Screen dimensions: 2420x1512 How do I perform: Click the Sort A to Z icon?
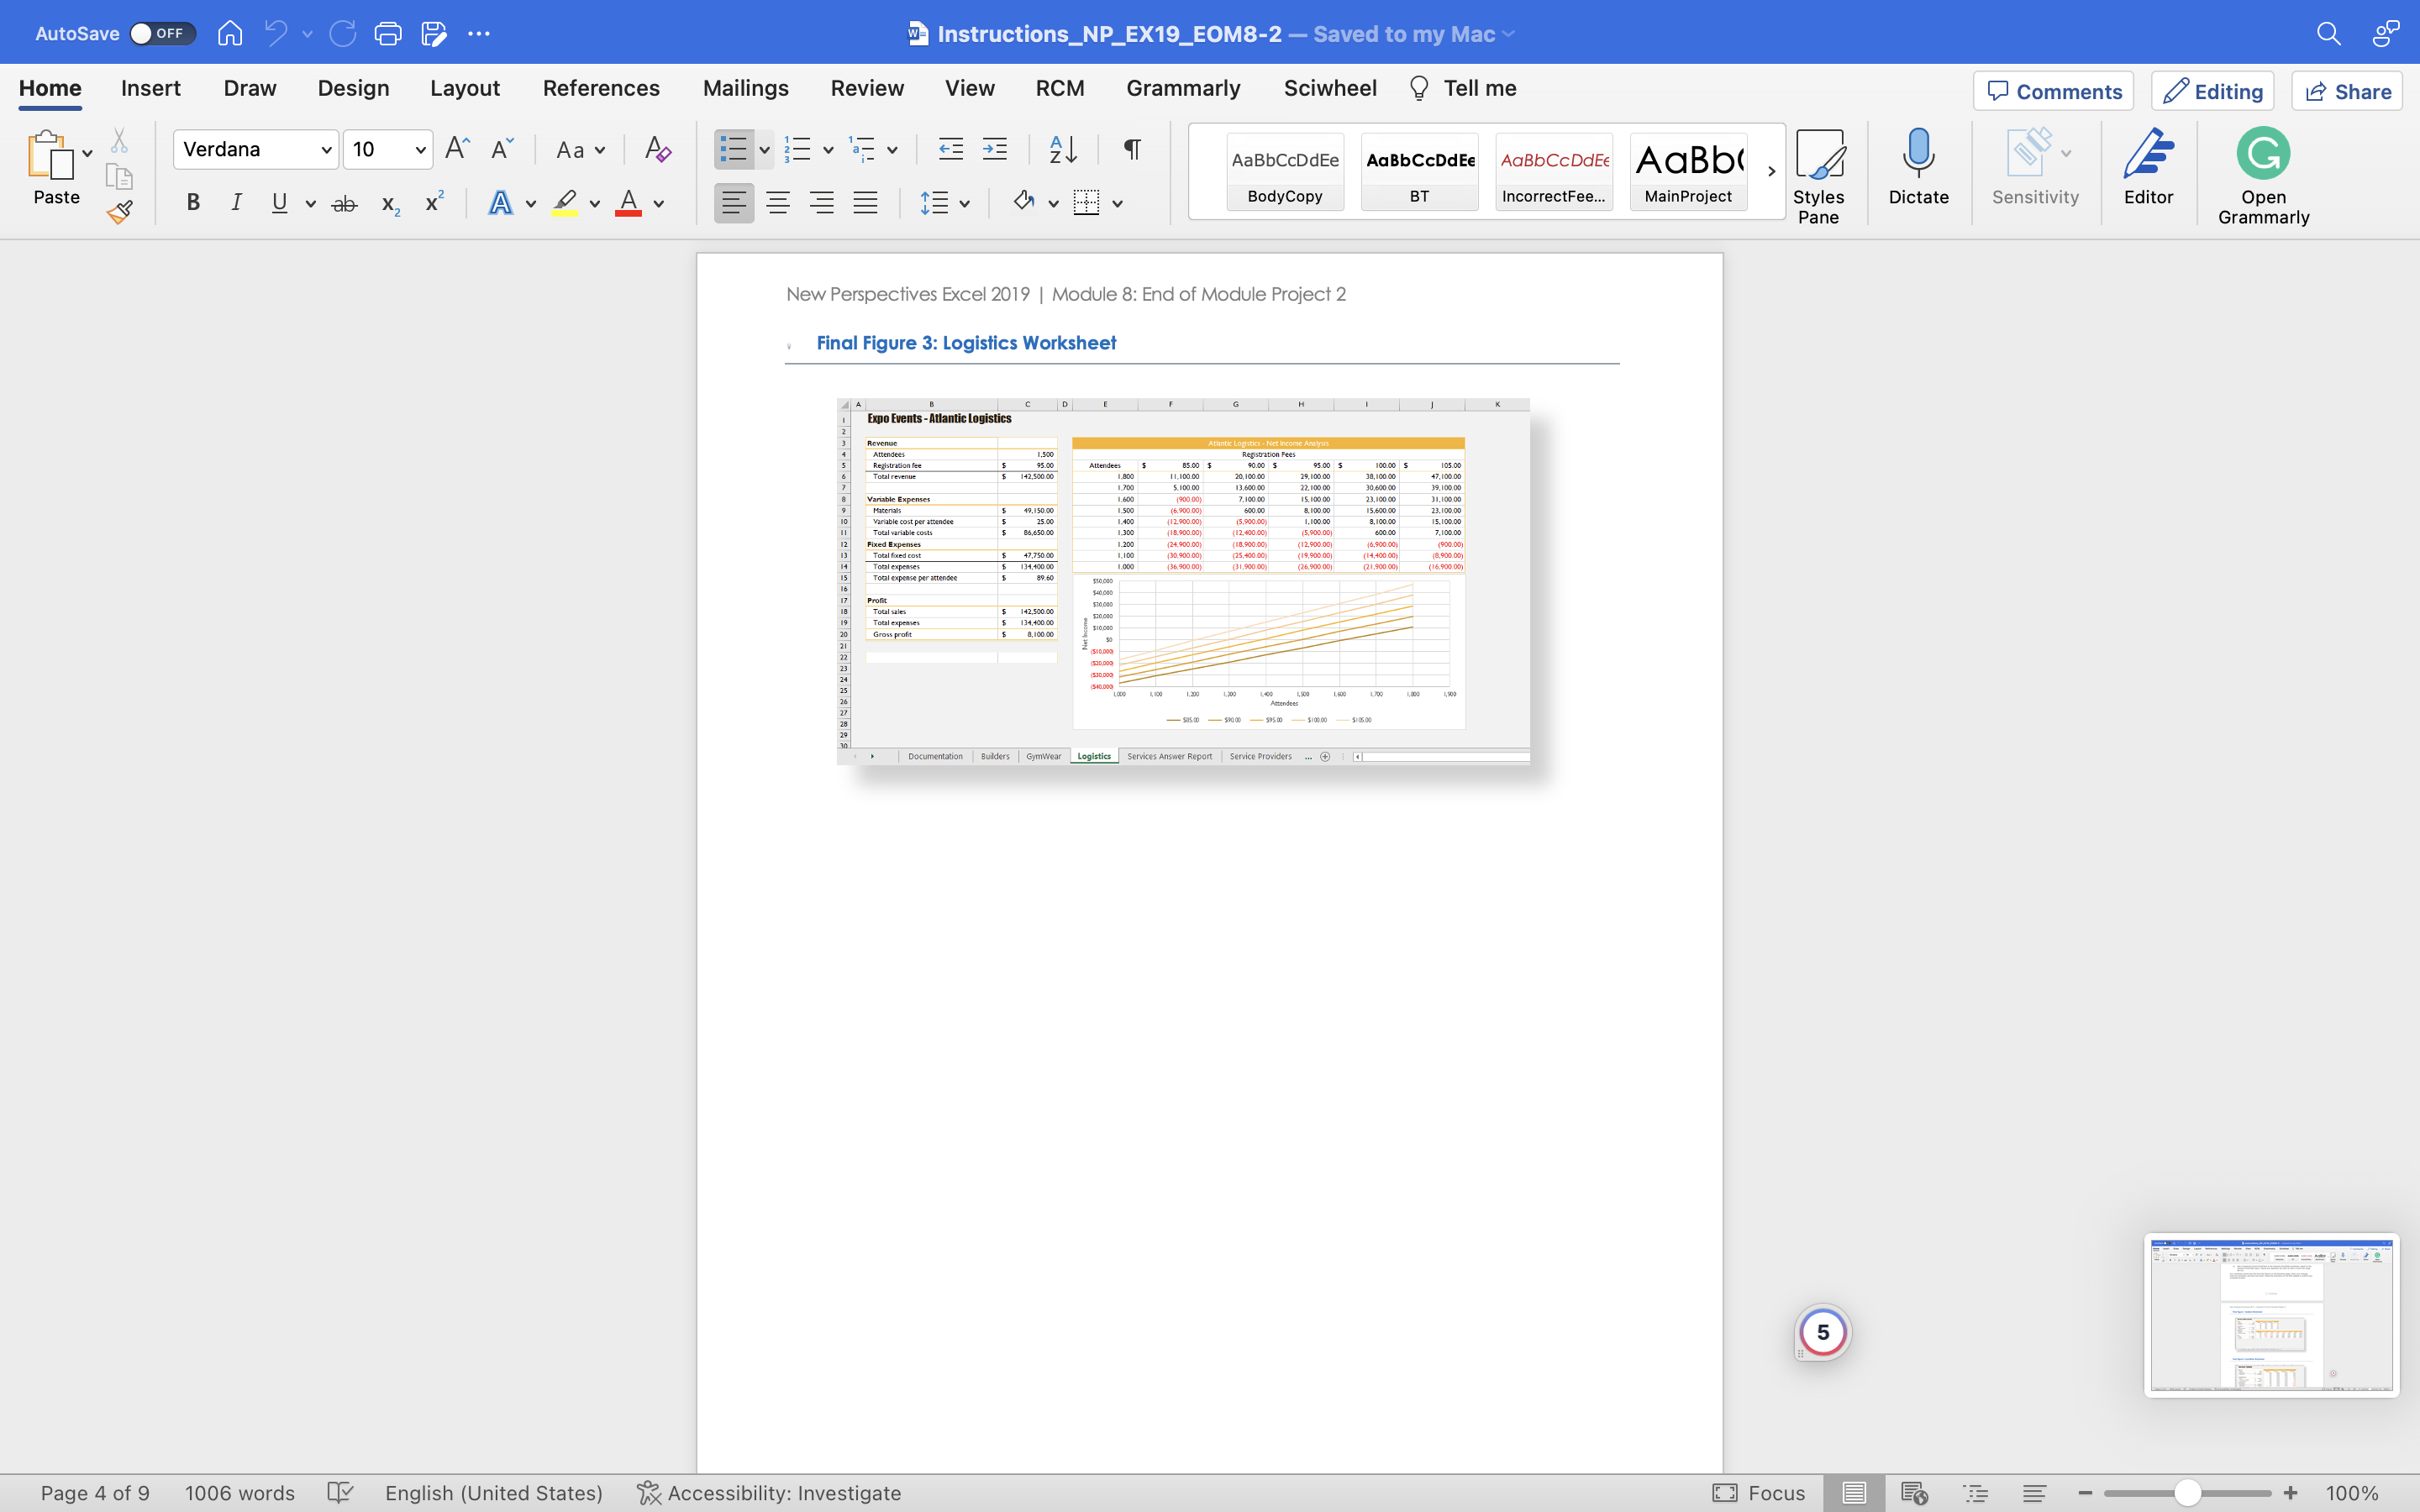point(1062,150)
